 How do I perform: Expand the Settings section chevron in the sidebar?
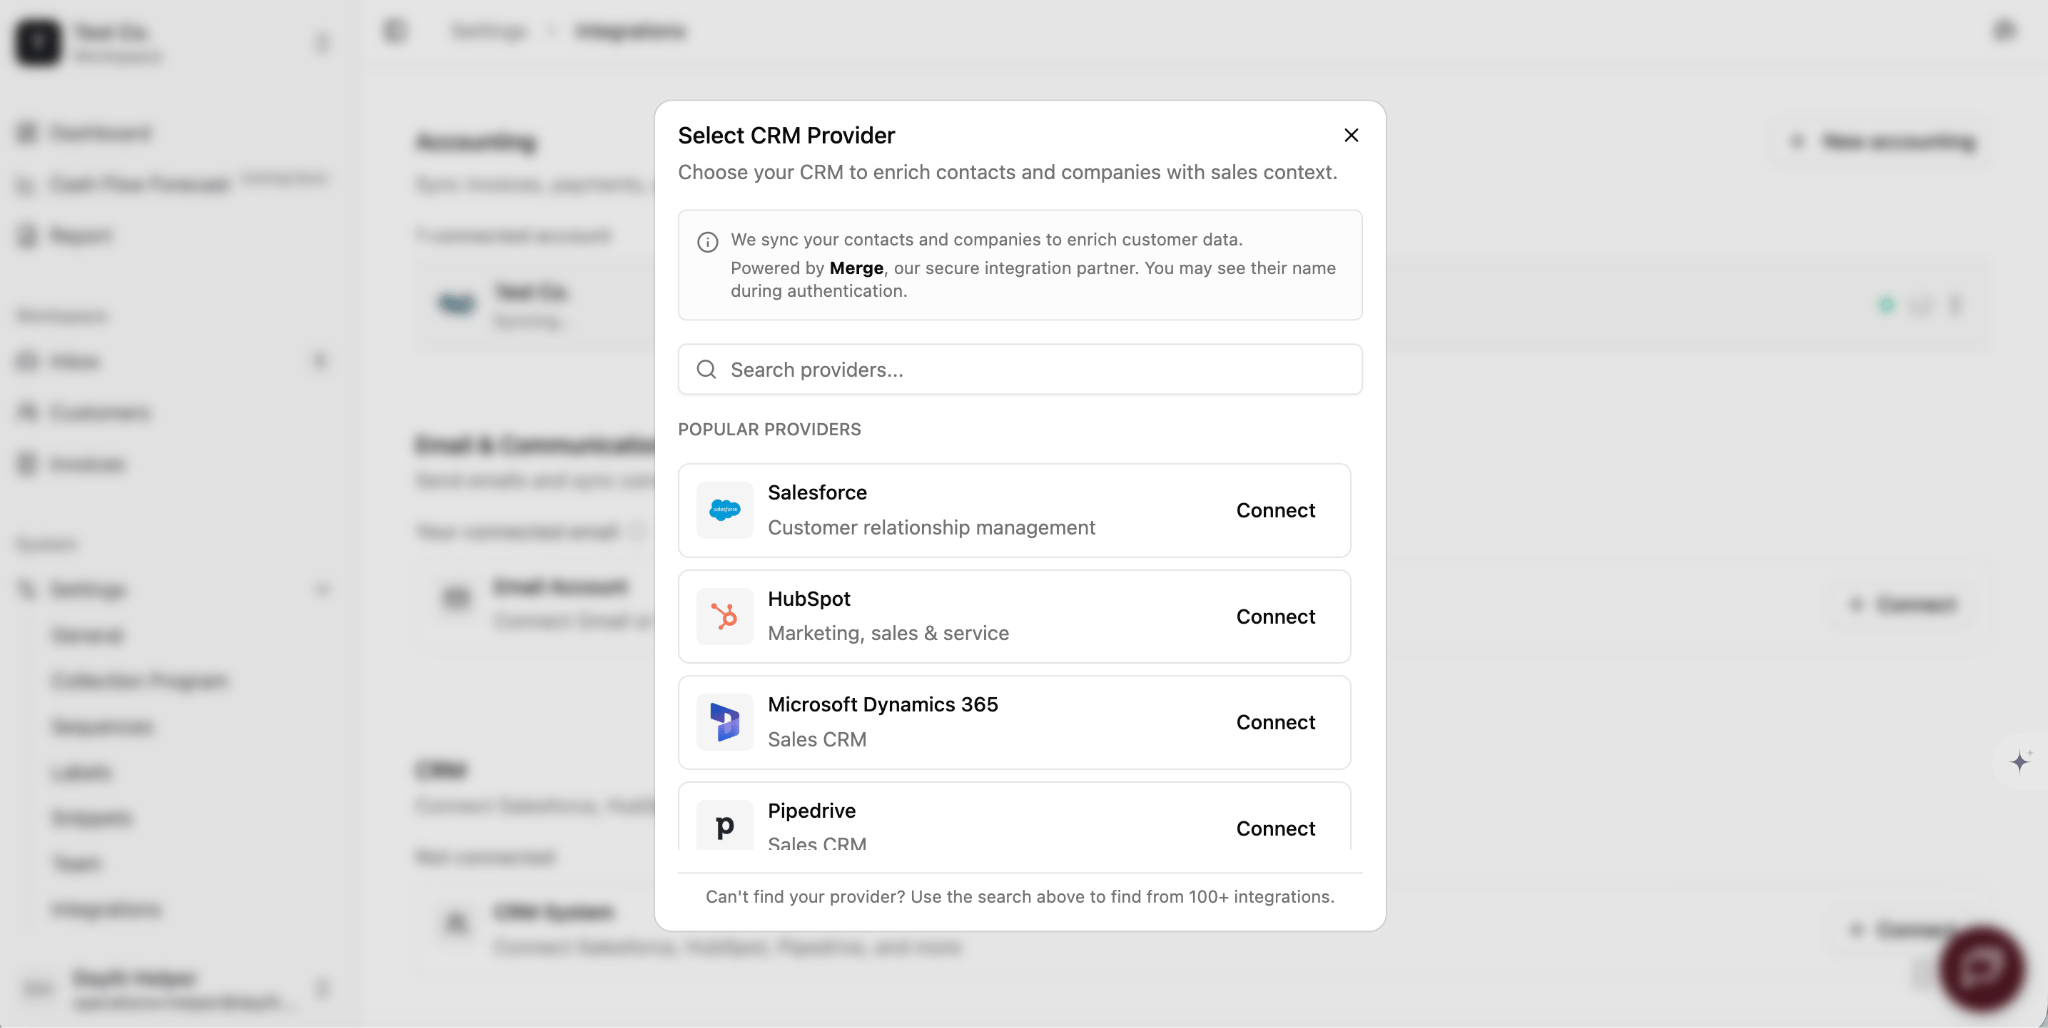(322, 590)
